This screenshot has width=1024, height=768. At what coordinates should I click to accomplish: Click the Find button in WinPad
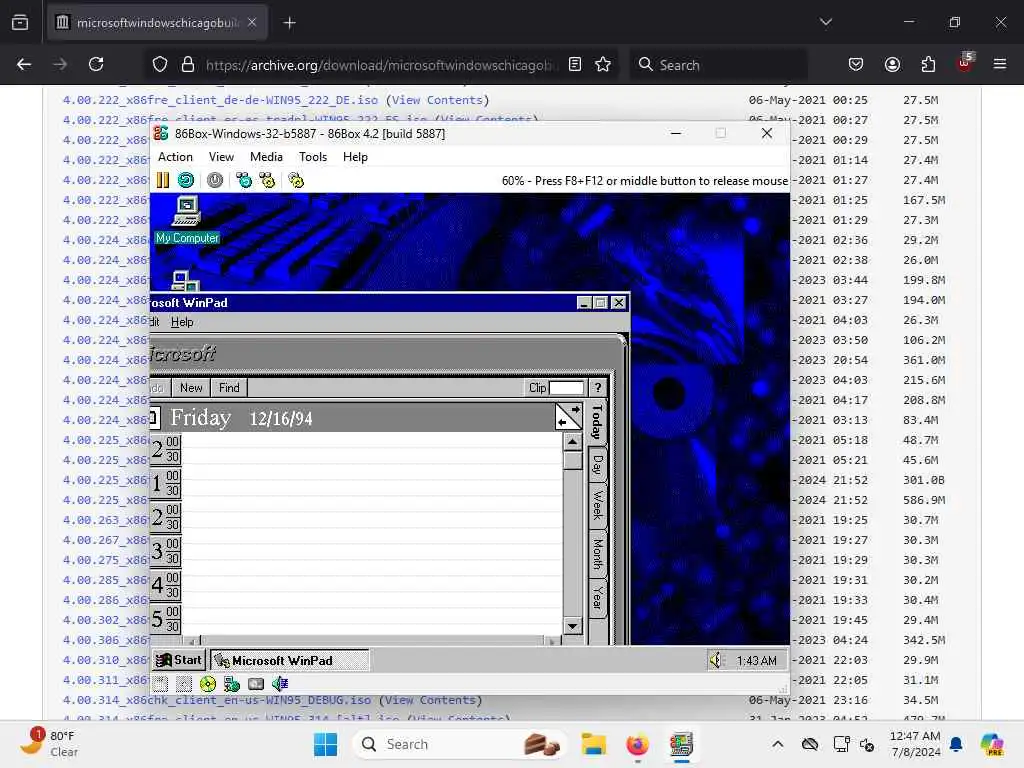coord(229,388)
